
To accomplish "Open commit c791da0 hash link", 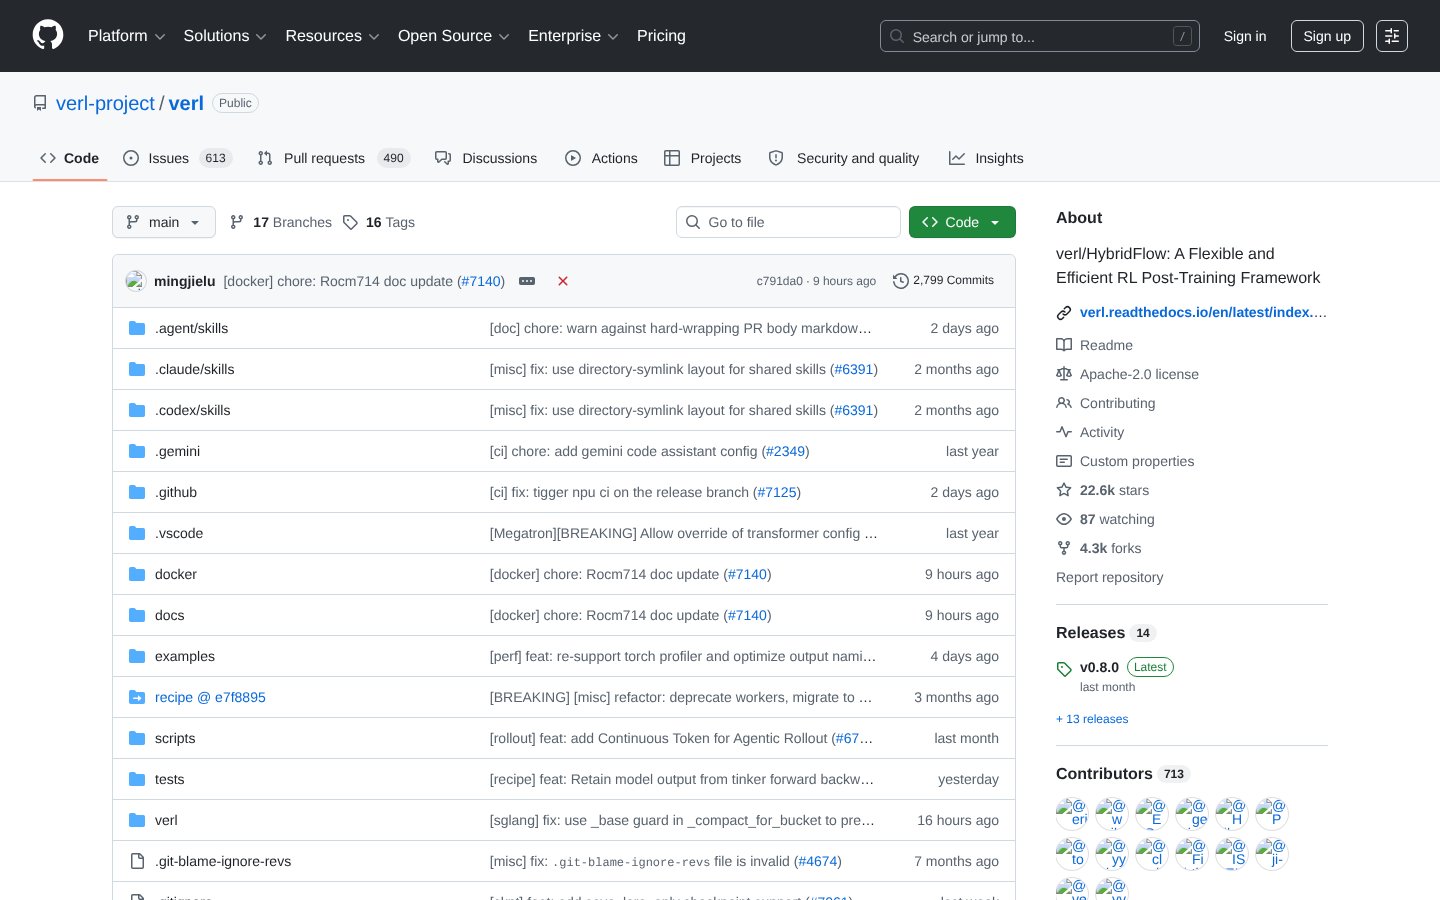I will pyautogui.click(x=780, y=281).
